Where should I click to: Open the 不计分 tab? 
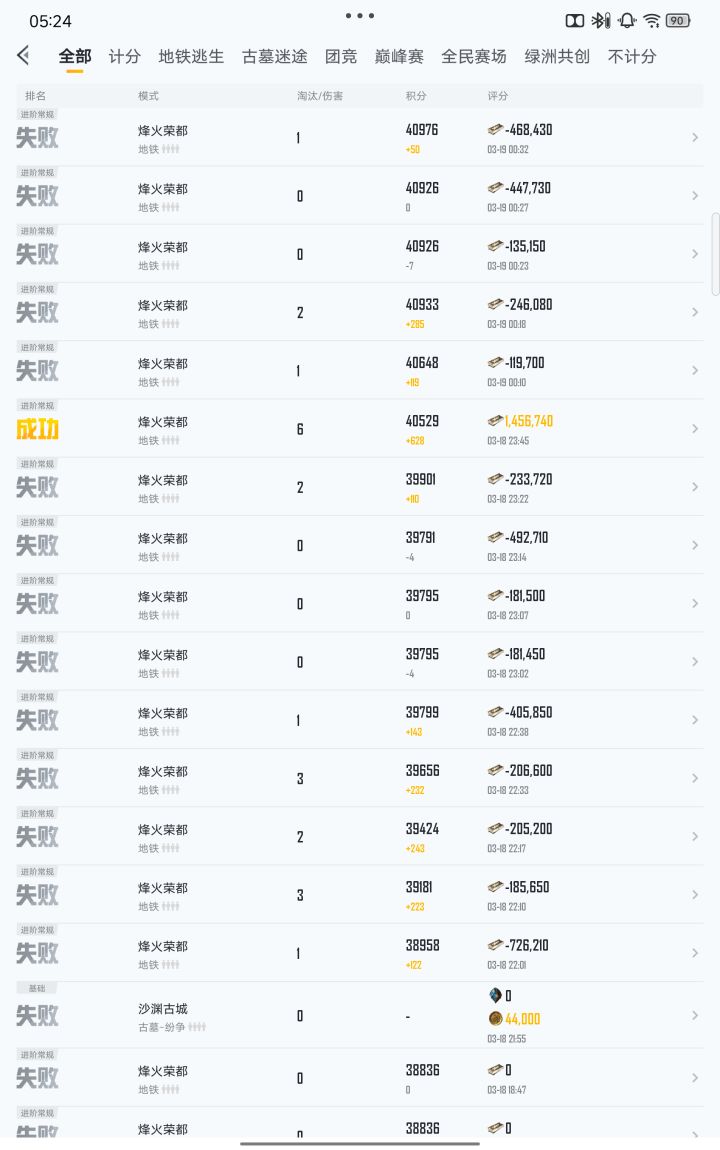(632, 57)
